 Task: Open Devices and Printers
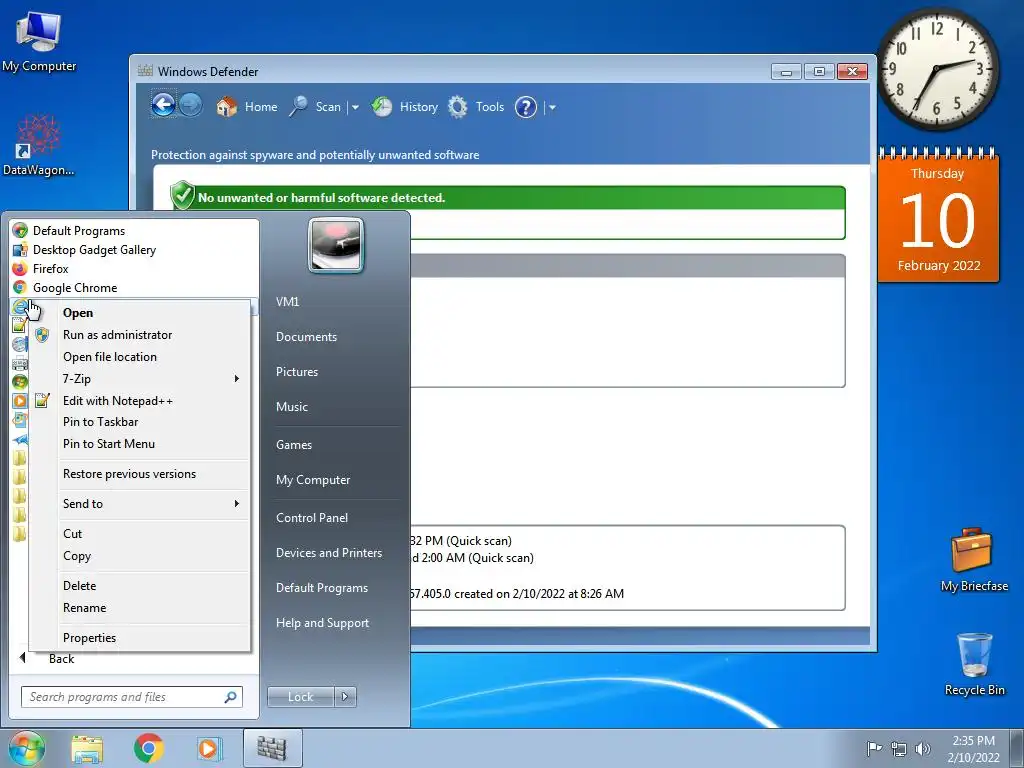click(x=328, y=552)
